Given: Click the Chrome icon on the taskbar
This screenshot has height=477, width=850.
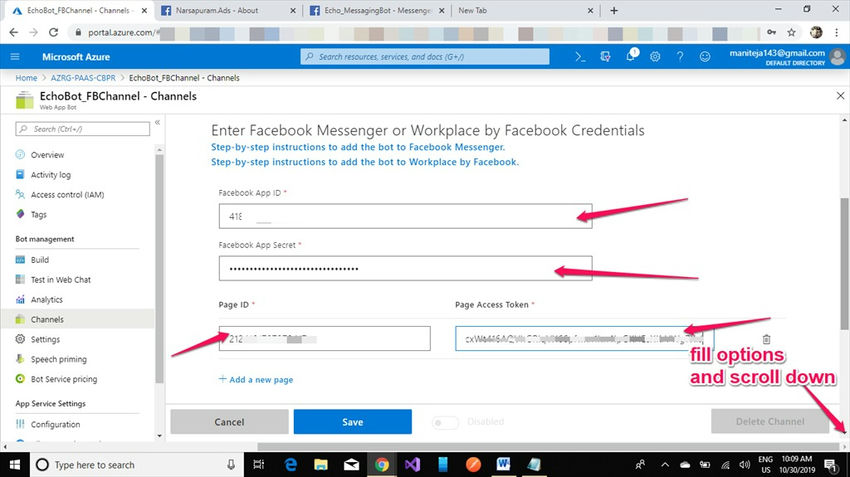Looking at the screenshot, I should pos(382,465).
